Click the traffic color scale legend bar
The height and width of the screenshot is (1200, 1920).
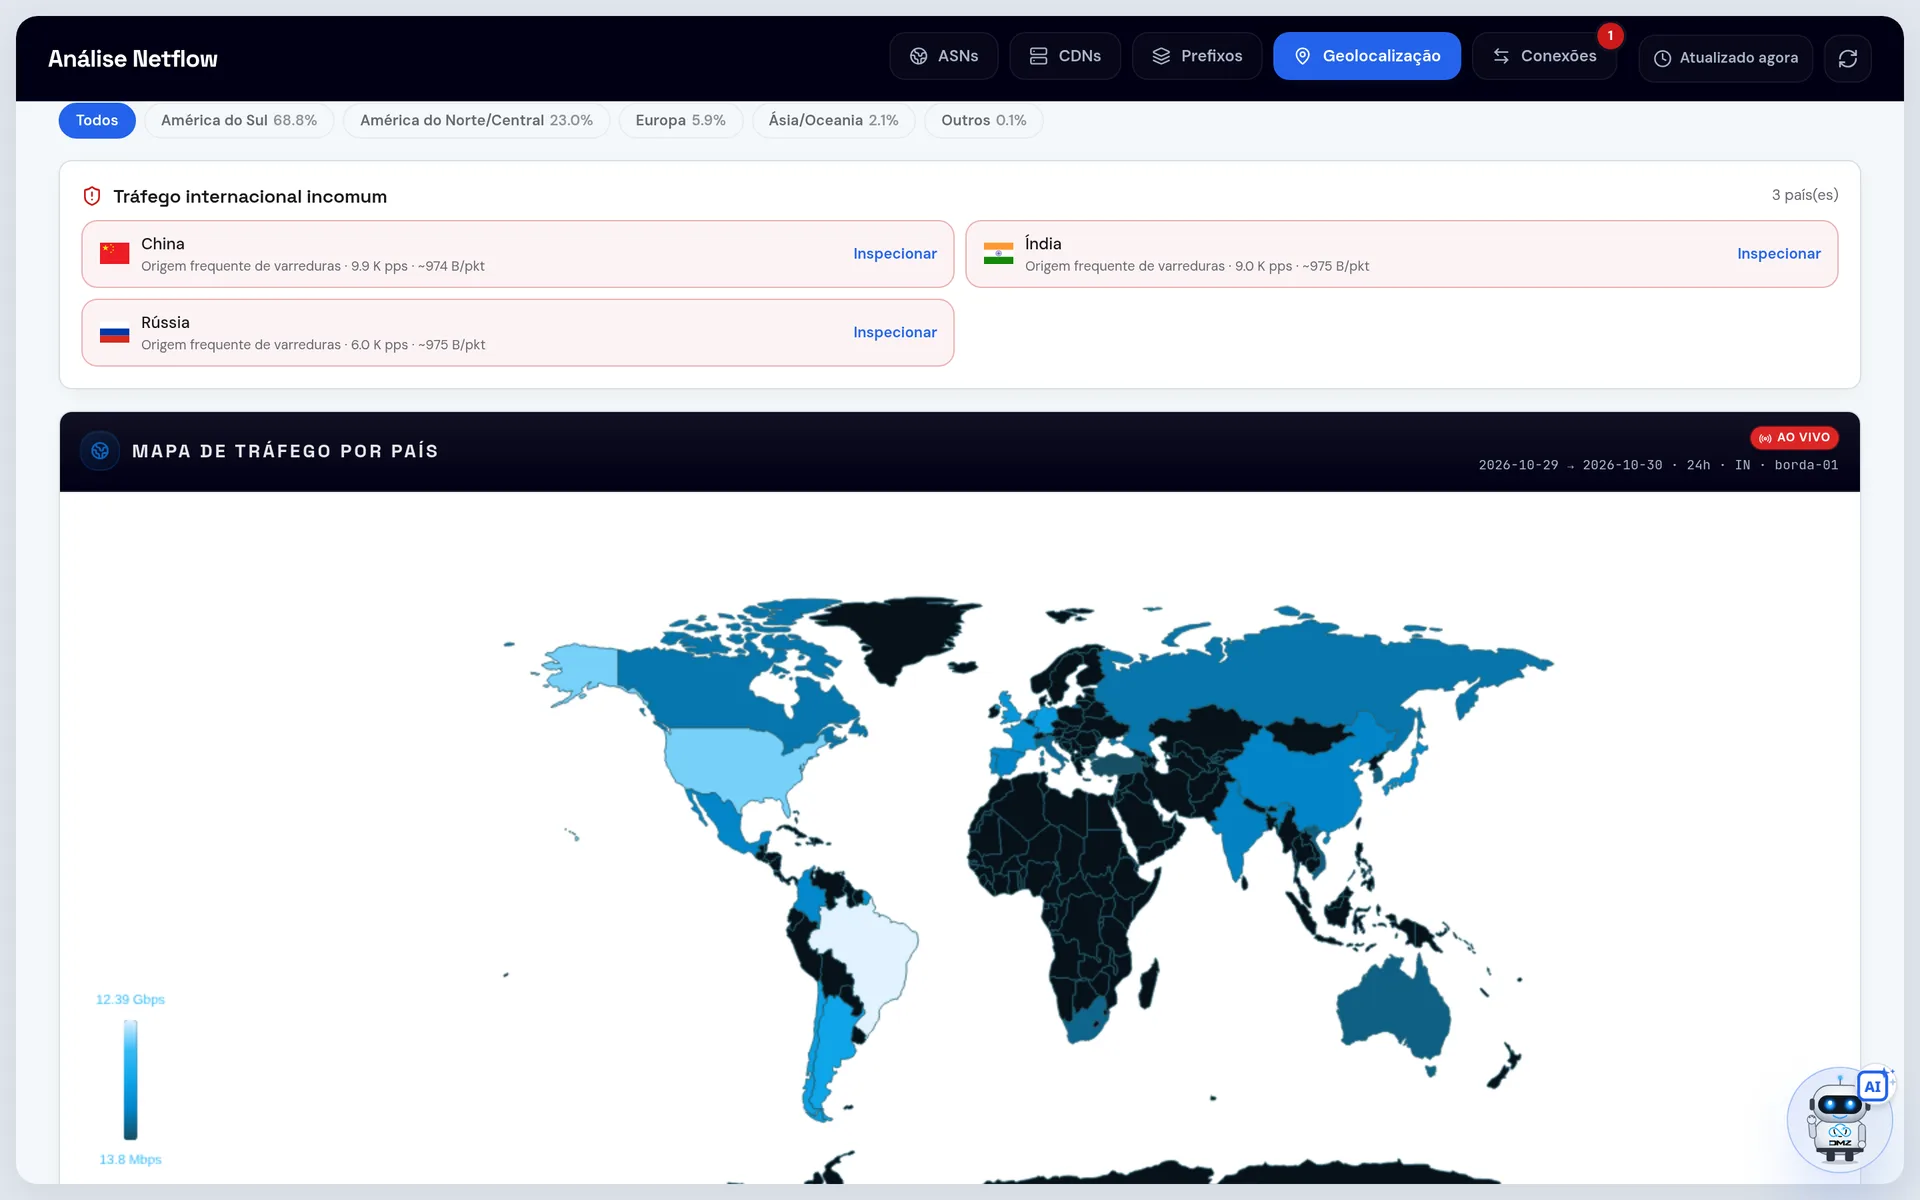click(x=130, y=1079)
